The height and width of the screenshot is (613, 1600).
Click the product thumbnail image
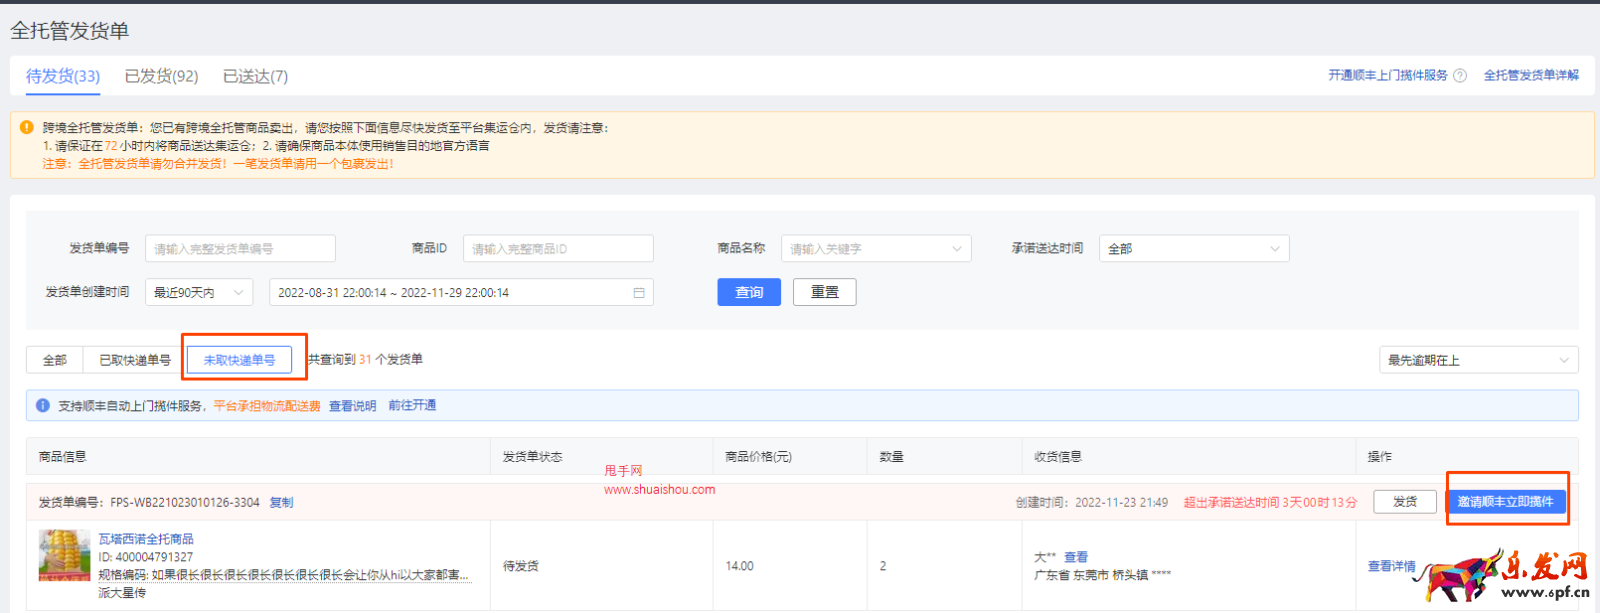(64, 555)
